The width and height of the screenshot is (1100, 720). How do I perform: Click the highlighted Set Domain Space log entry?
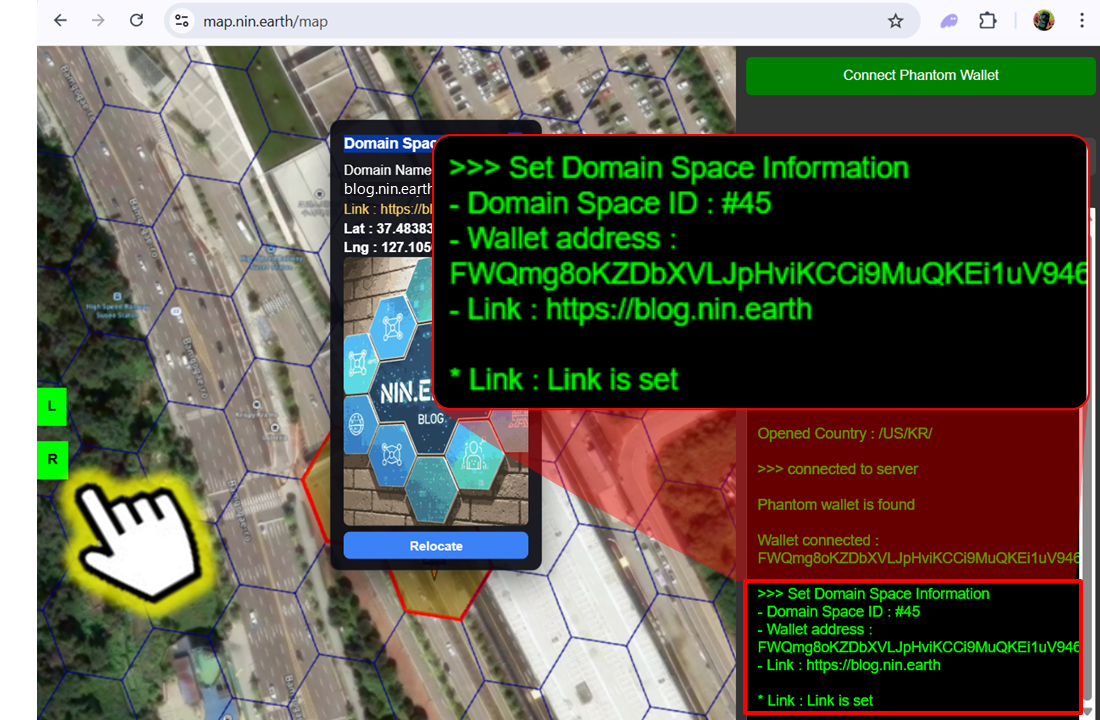pyautogui.click(x=912, y=646)
